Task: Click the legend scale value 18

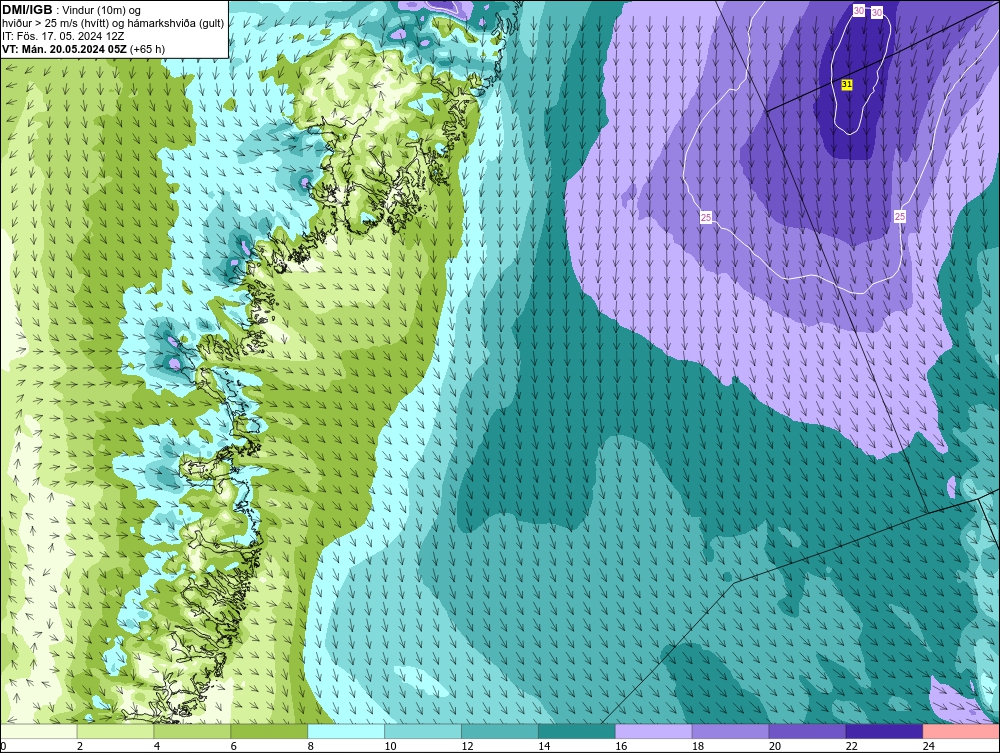Action: click(698, 746)
